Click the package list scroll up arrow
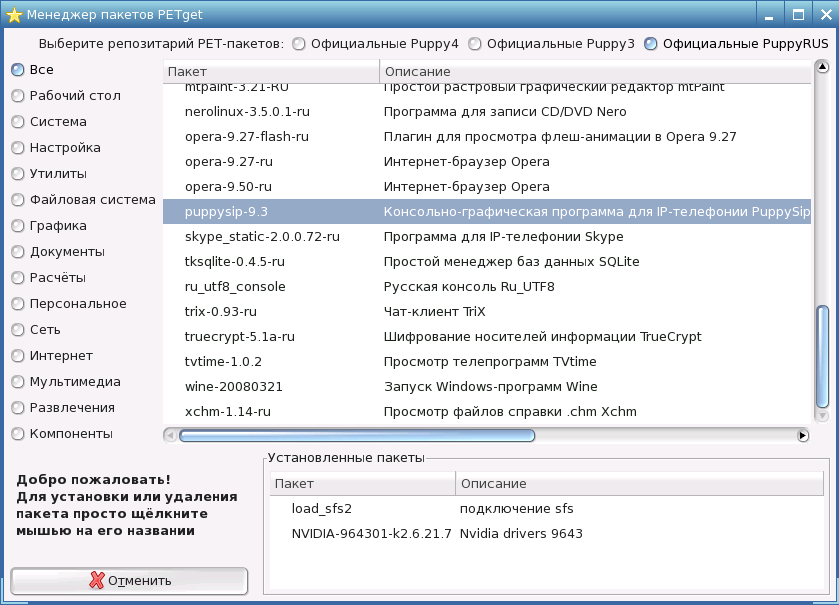The image size is (839, 605). tap(823, 68)
